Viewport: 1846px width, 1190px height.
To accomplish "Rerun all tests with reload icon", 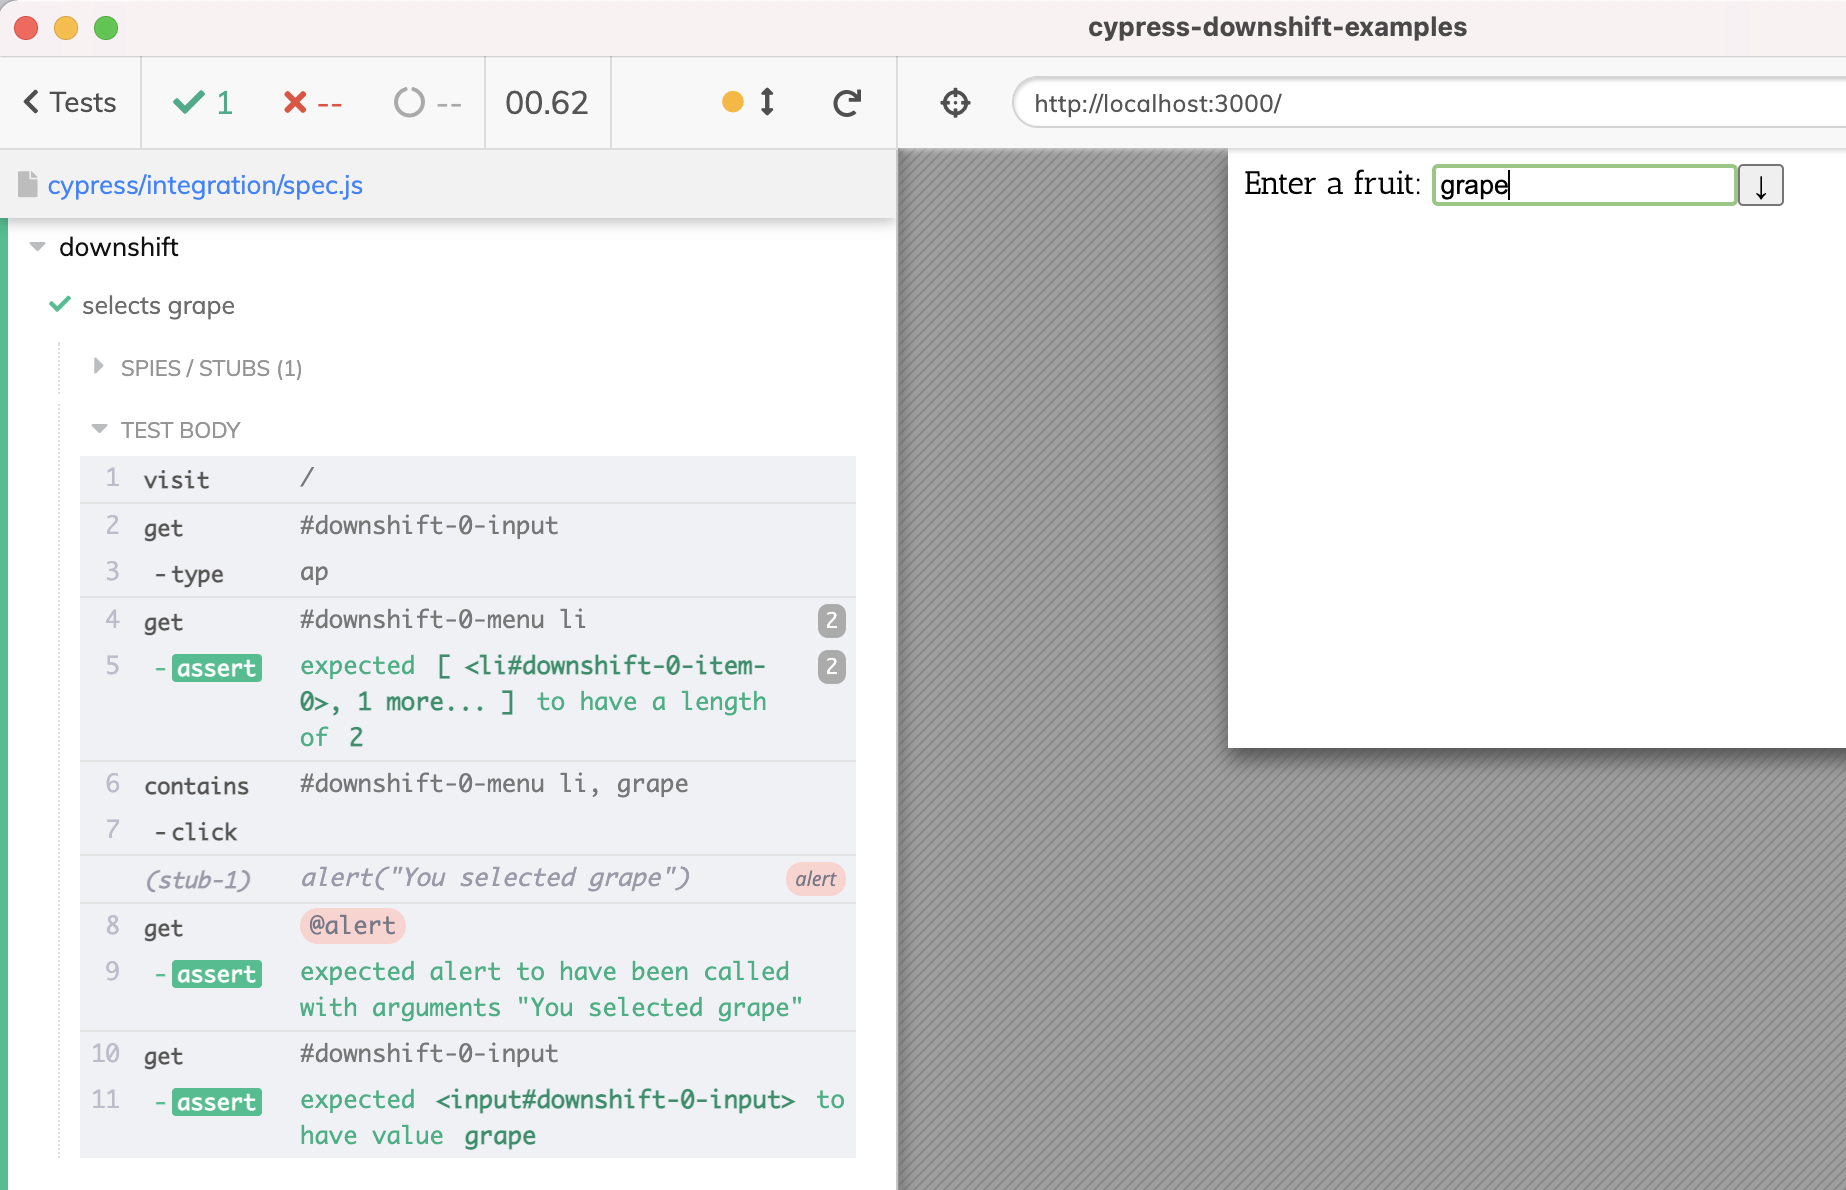I will tap(847, 103).
